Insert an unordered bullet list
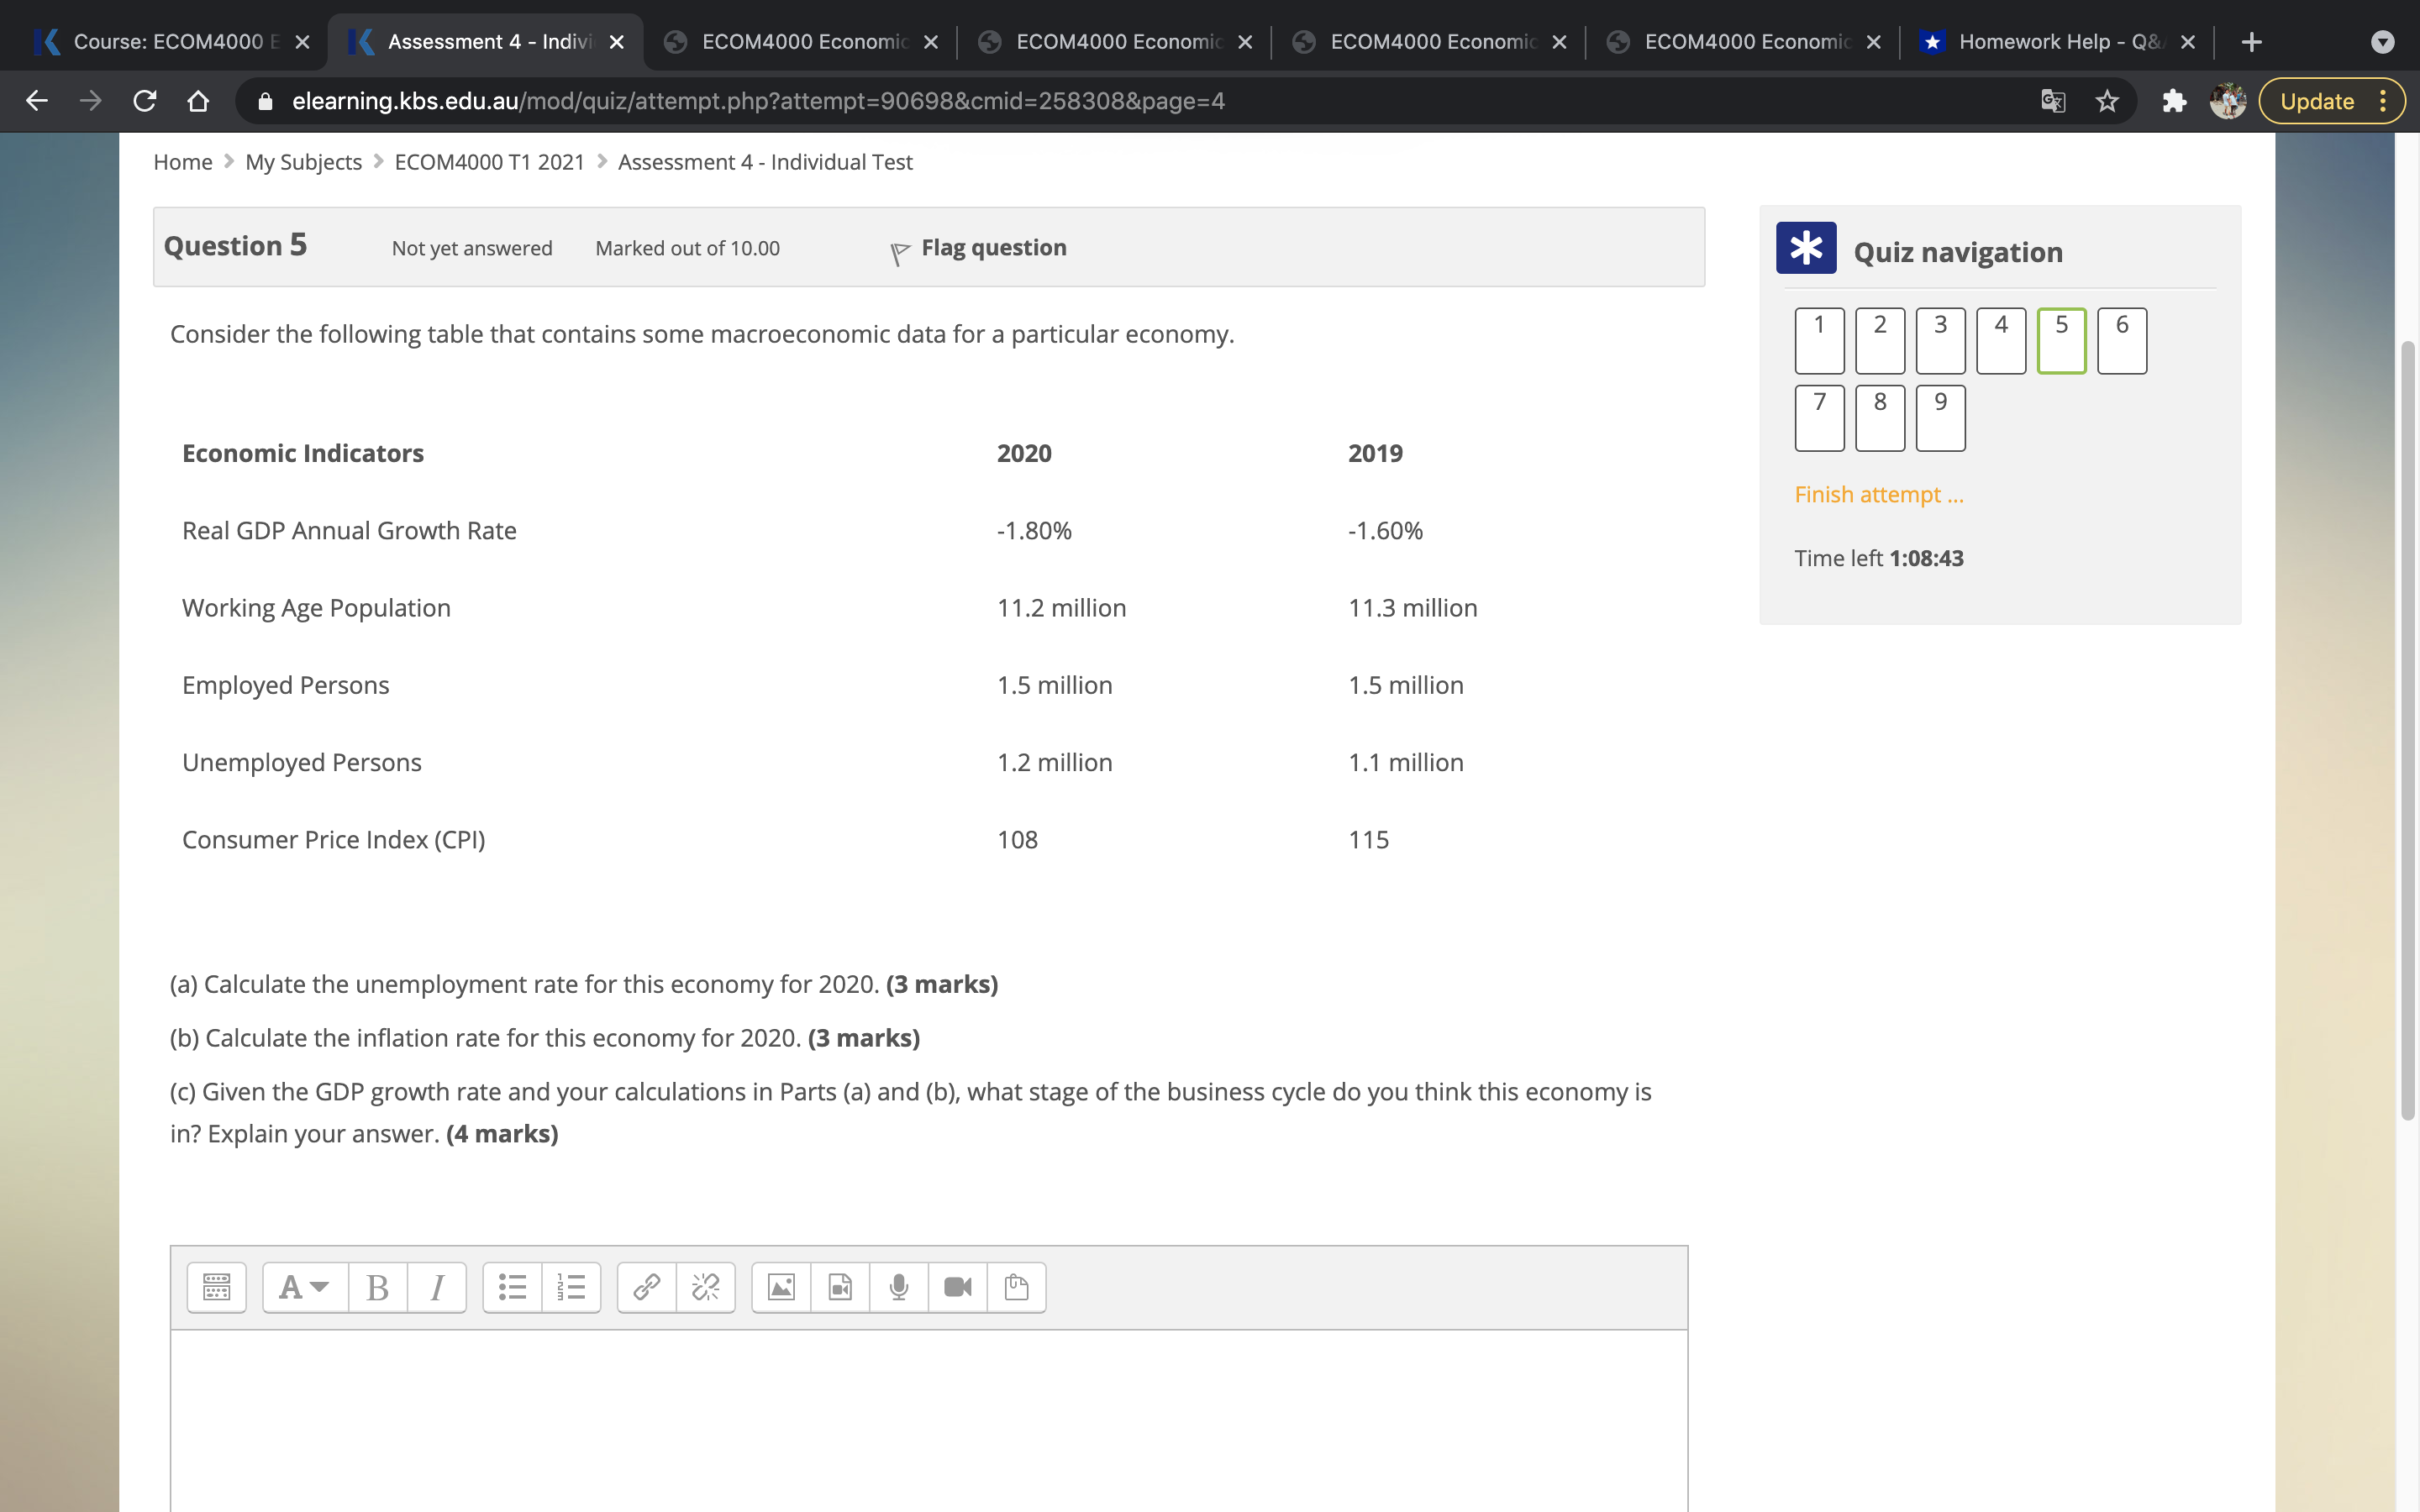This screenshot has height=1512, width=2420. point(512,1286)
